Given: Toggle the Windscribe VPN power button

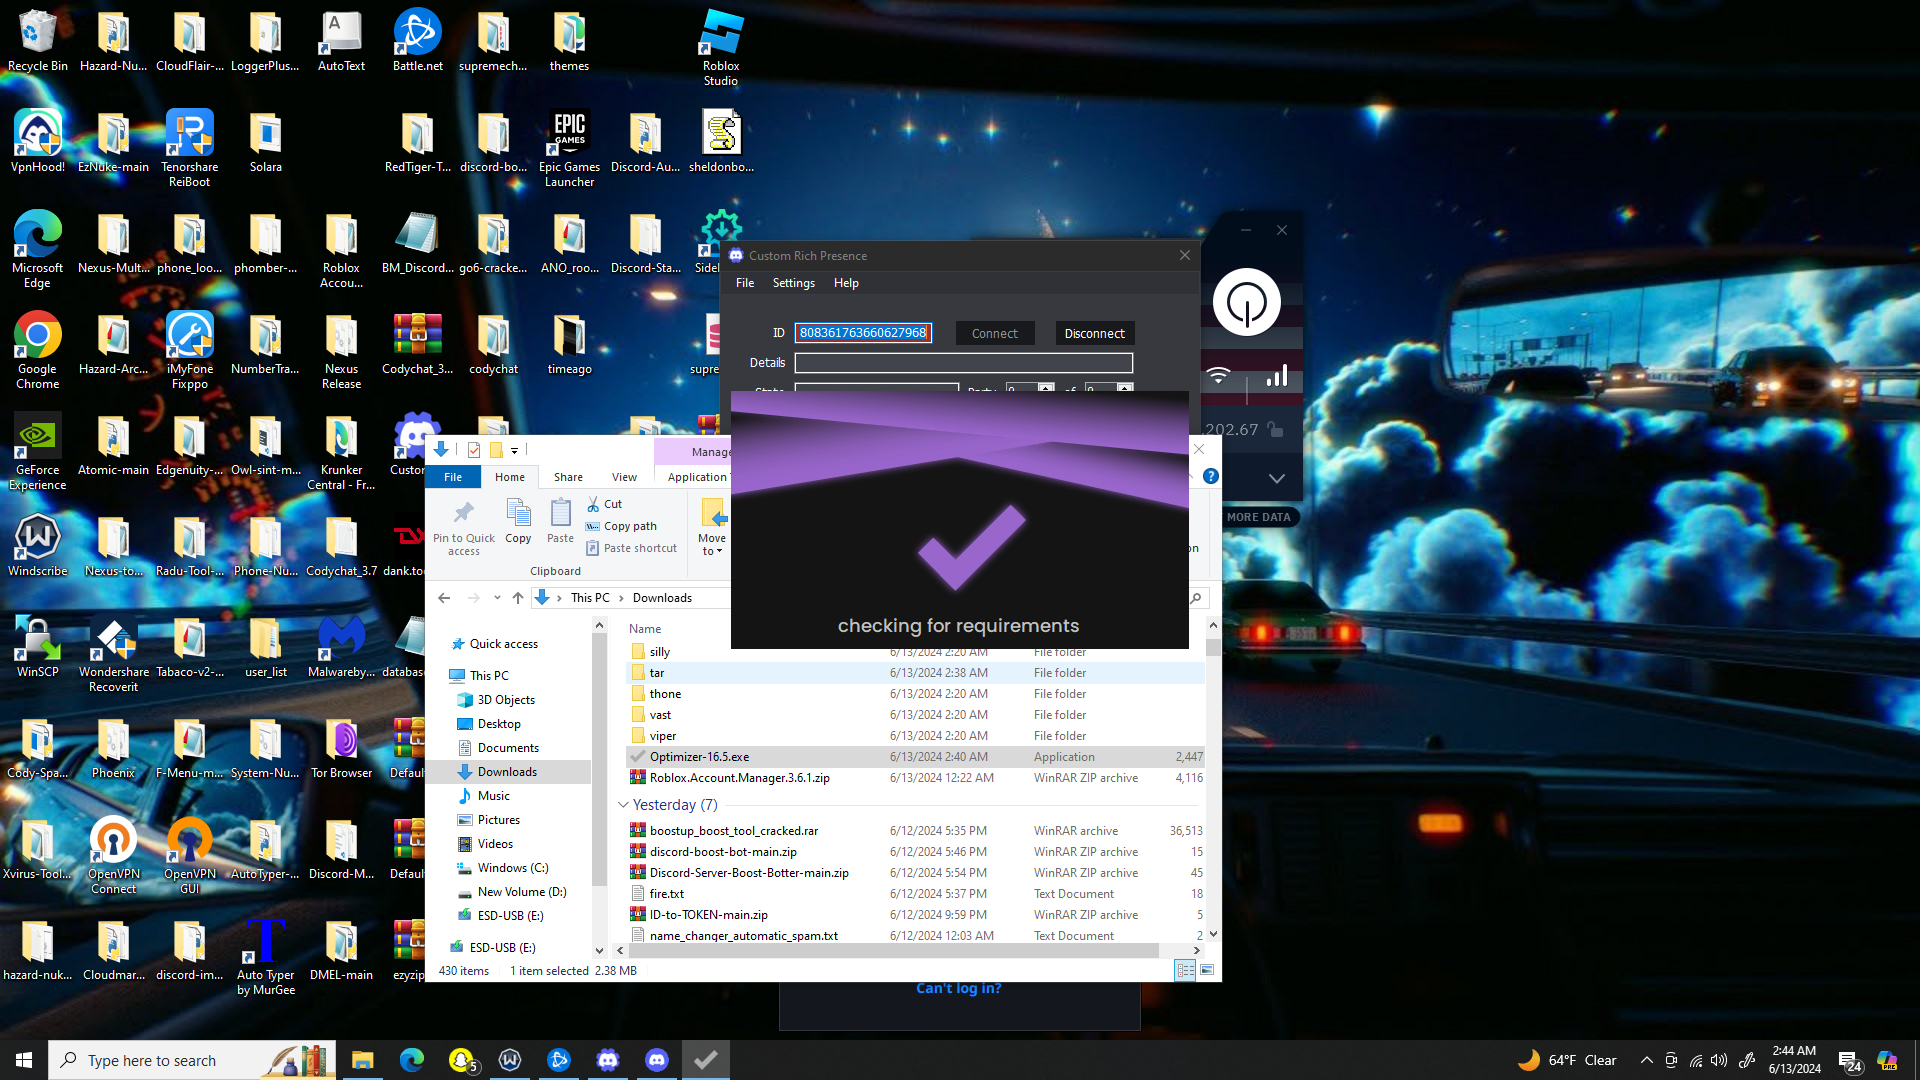Looking at the screenshot, I should click(x=1246, y=302).
